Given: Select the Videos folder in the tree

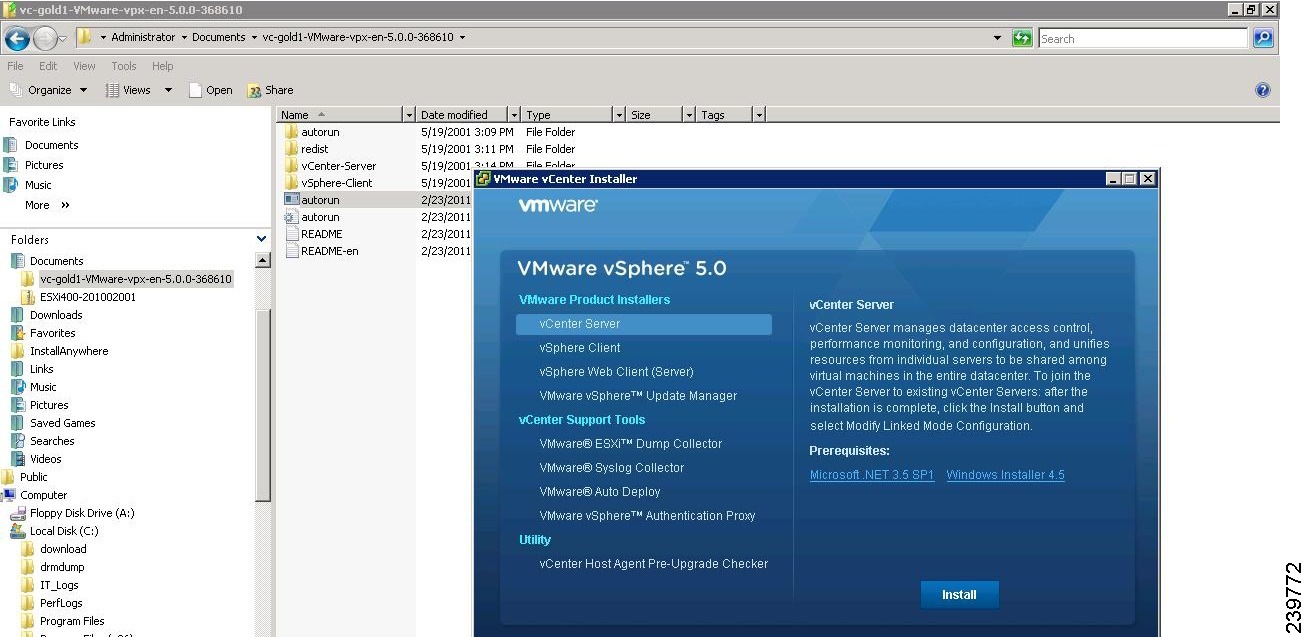Looking at the screenshot, I should pyautogui.click(x=45, y=459).
